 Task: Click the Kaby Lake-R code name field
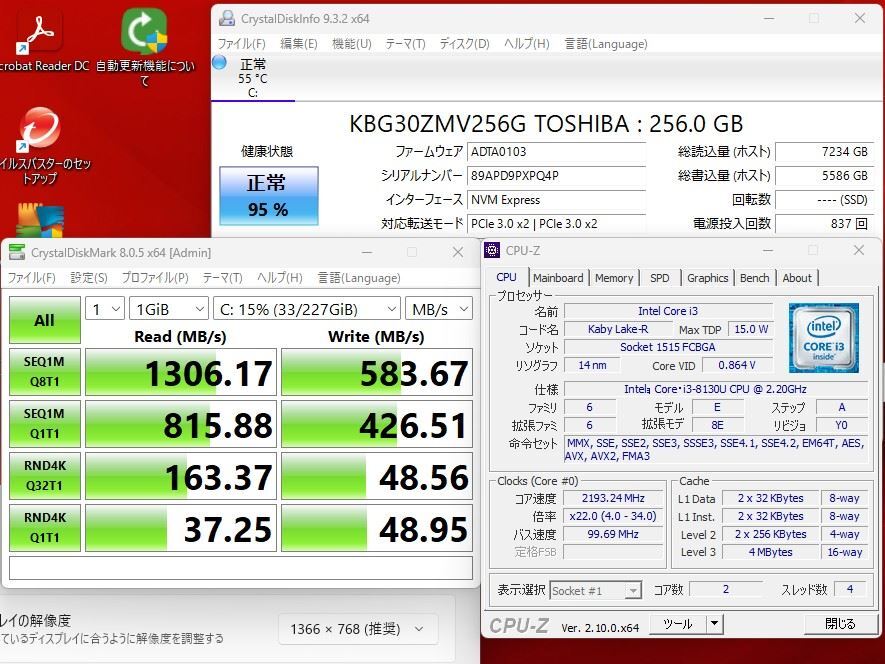pyautogui.click(x=618, y=329)
